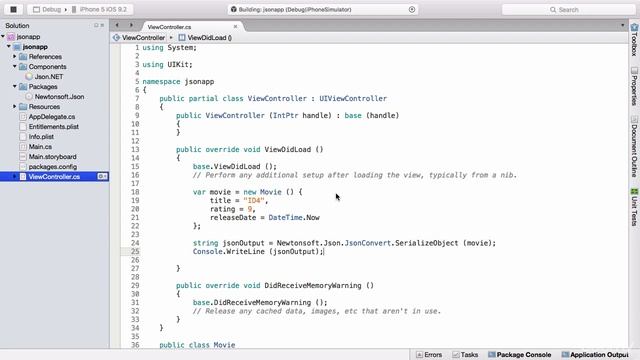Collapse the jsonapp project node

[x=9, y=47]
